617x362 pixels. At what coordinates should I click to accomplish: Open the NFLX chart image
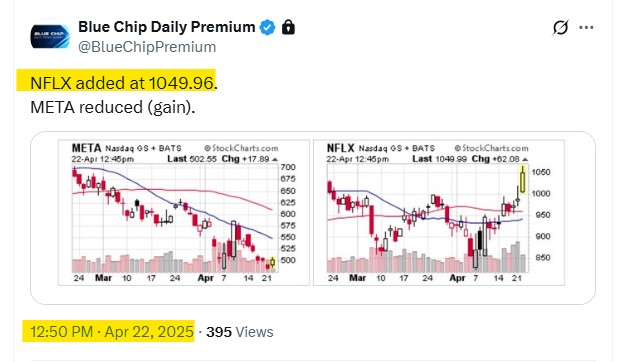pyautogui.click(x=439, y=212)
